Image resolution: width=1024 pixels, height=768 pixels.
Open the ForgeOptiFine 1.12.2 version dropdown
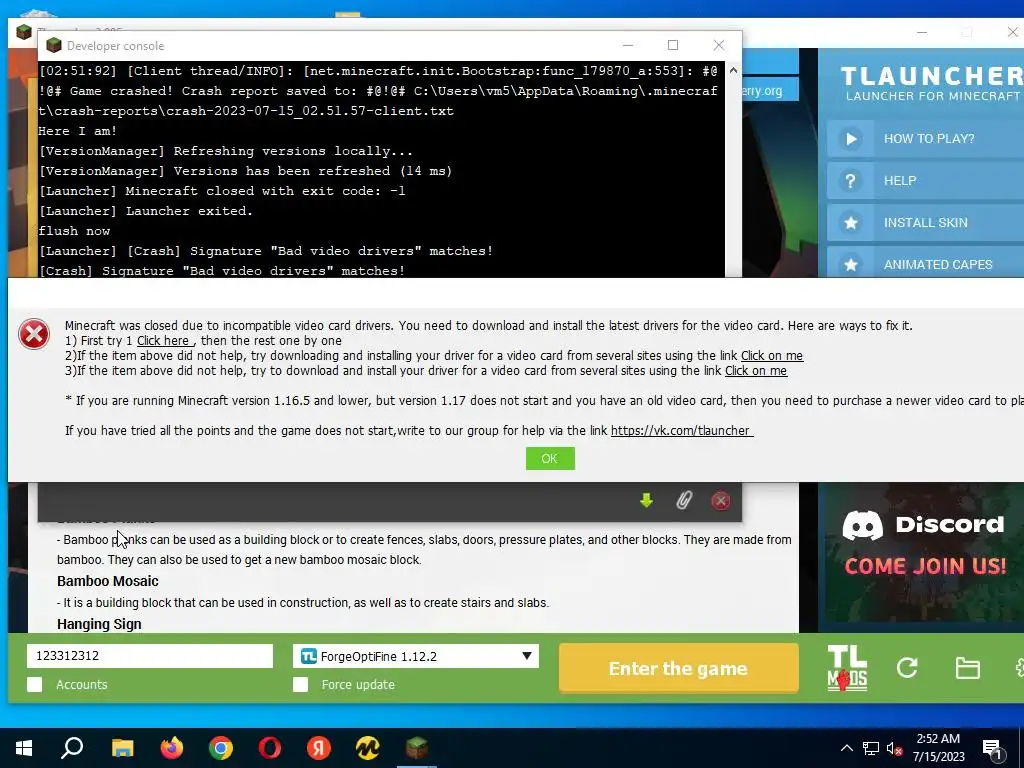coord(416,656)
